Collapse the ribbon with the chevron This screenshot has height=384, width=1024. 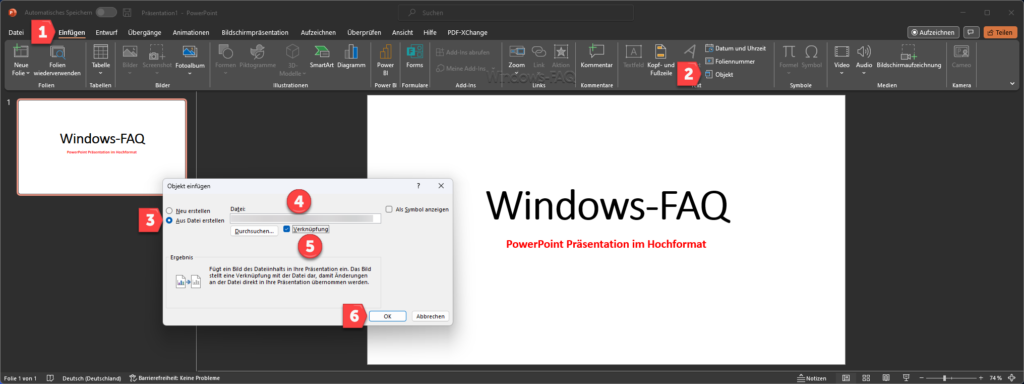(x=1012, y=84)
